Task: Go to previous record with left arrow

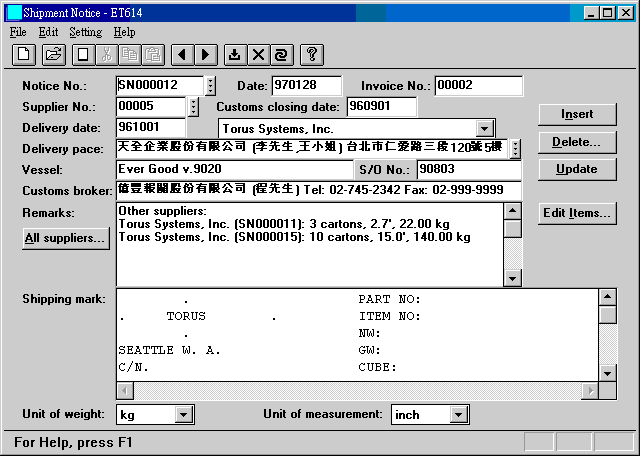Action: pos(181,54)
